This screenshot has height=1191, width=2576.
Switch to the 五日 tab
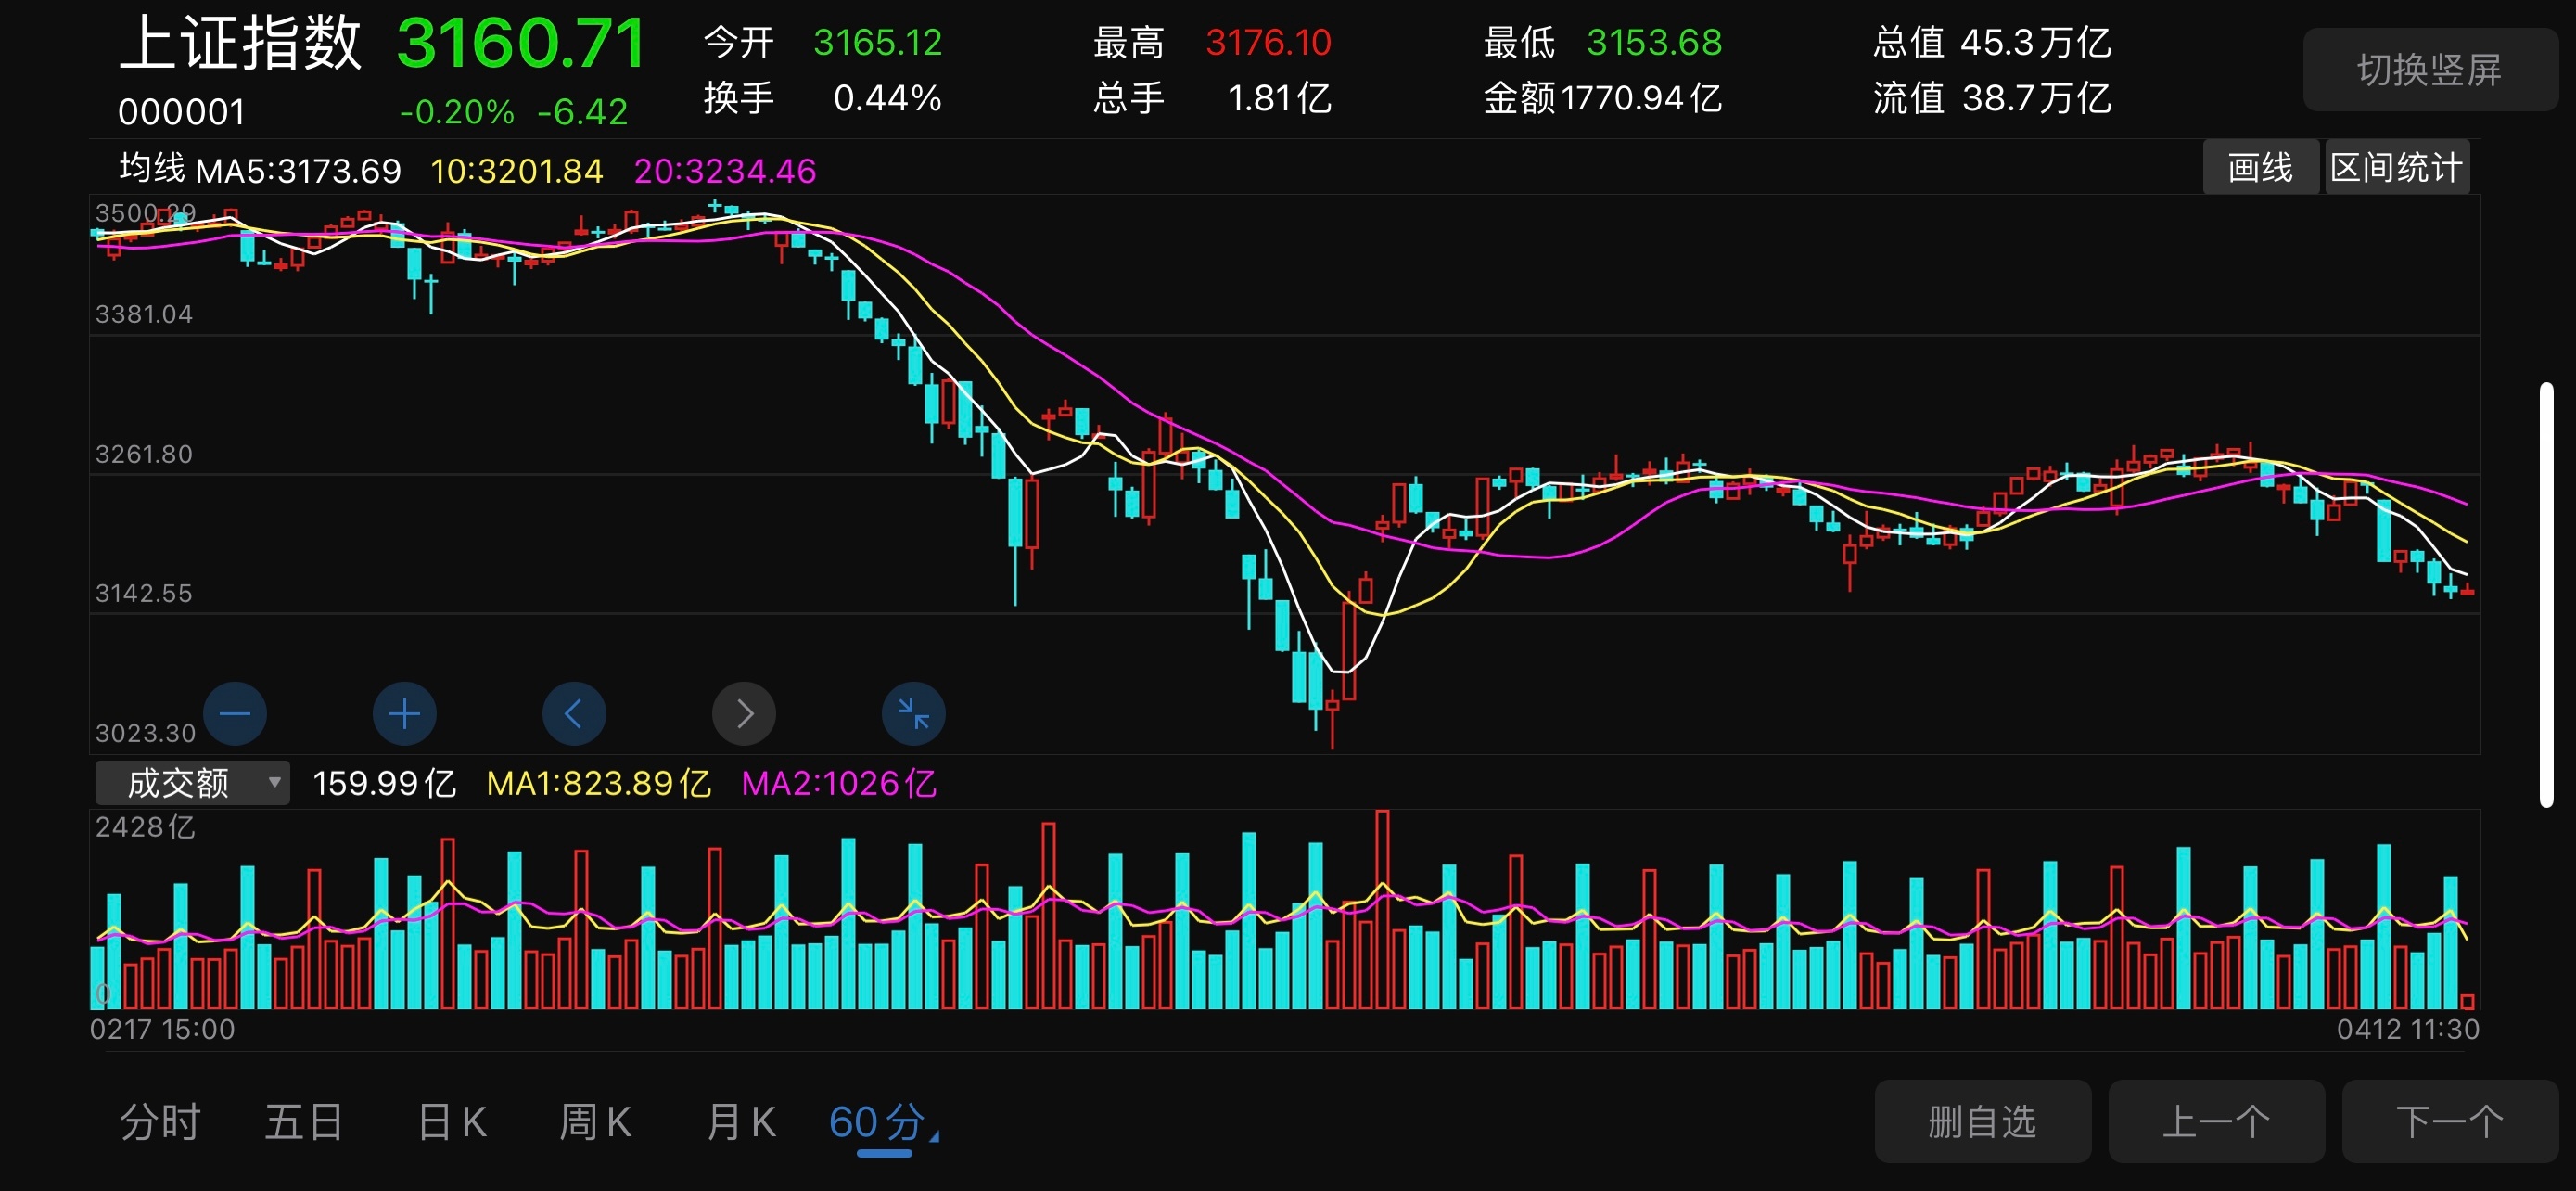point(304,1122)
